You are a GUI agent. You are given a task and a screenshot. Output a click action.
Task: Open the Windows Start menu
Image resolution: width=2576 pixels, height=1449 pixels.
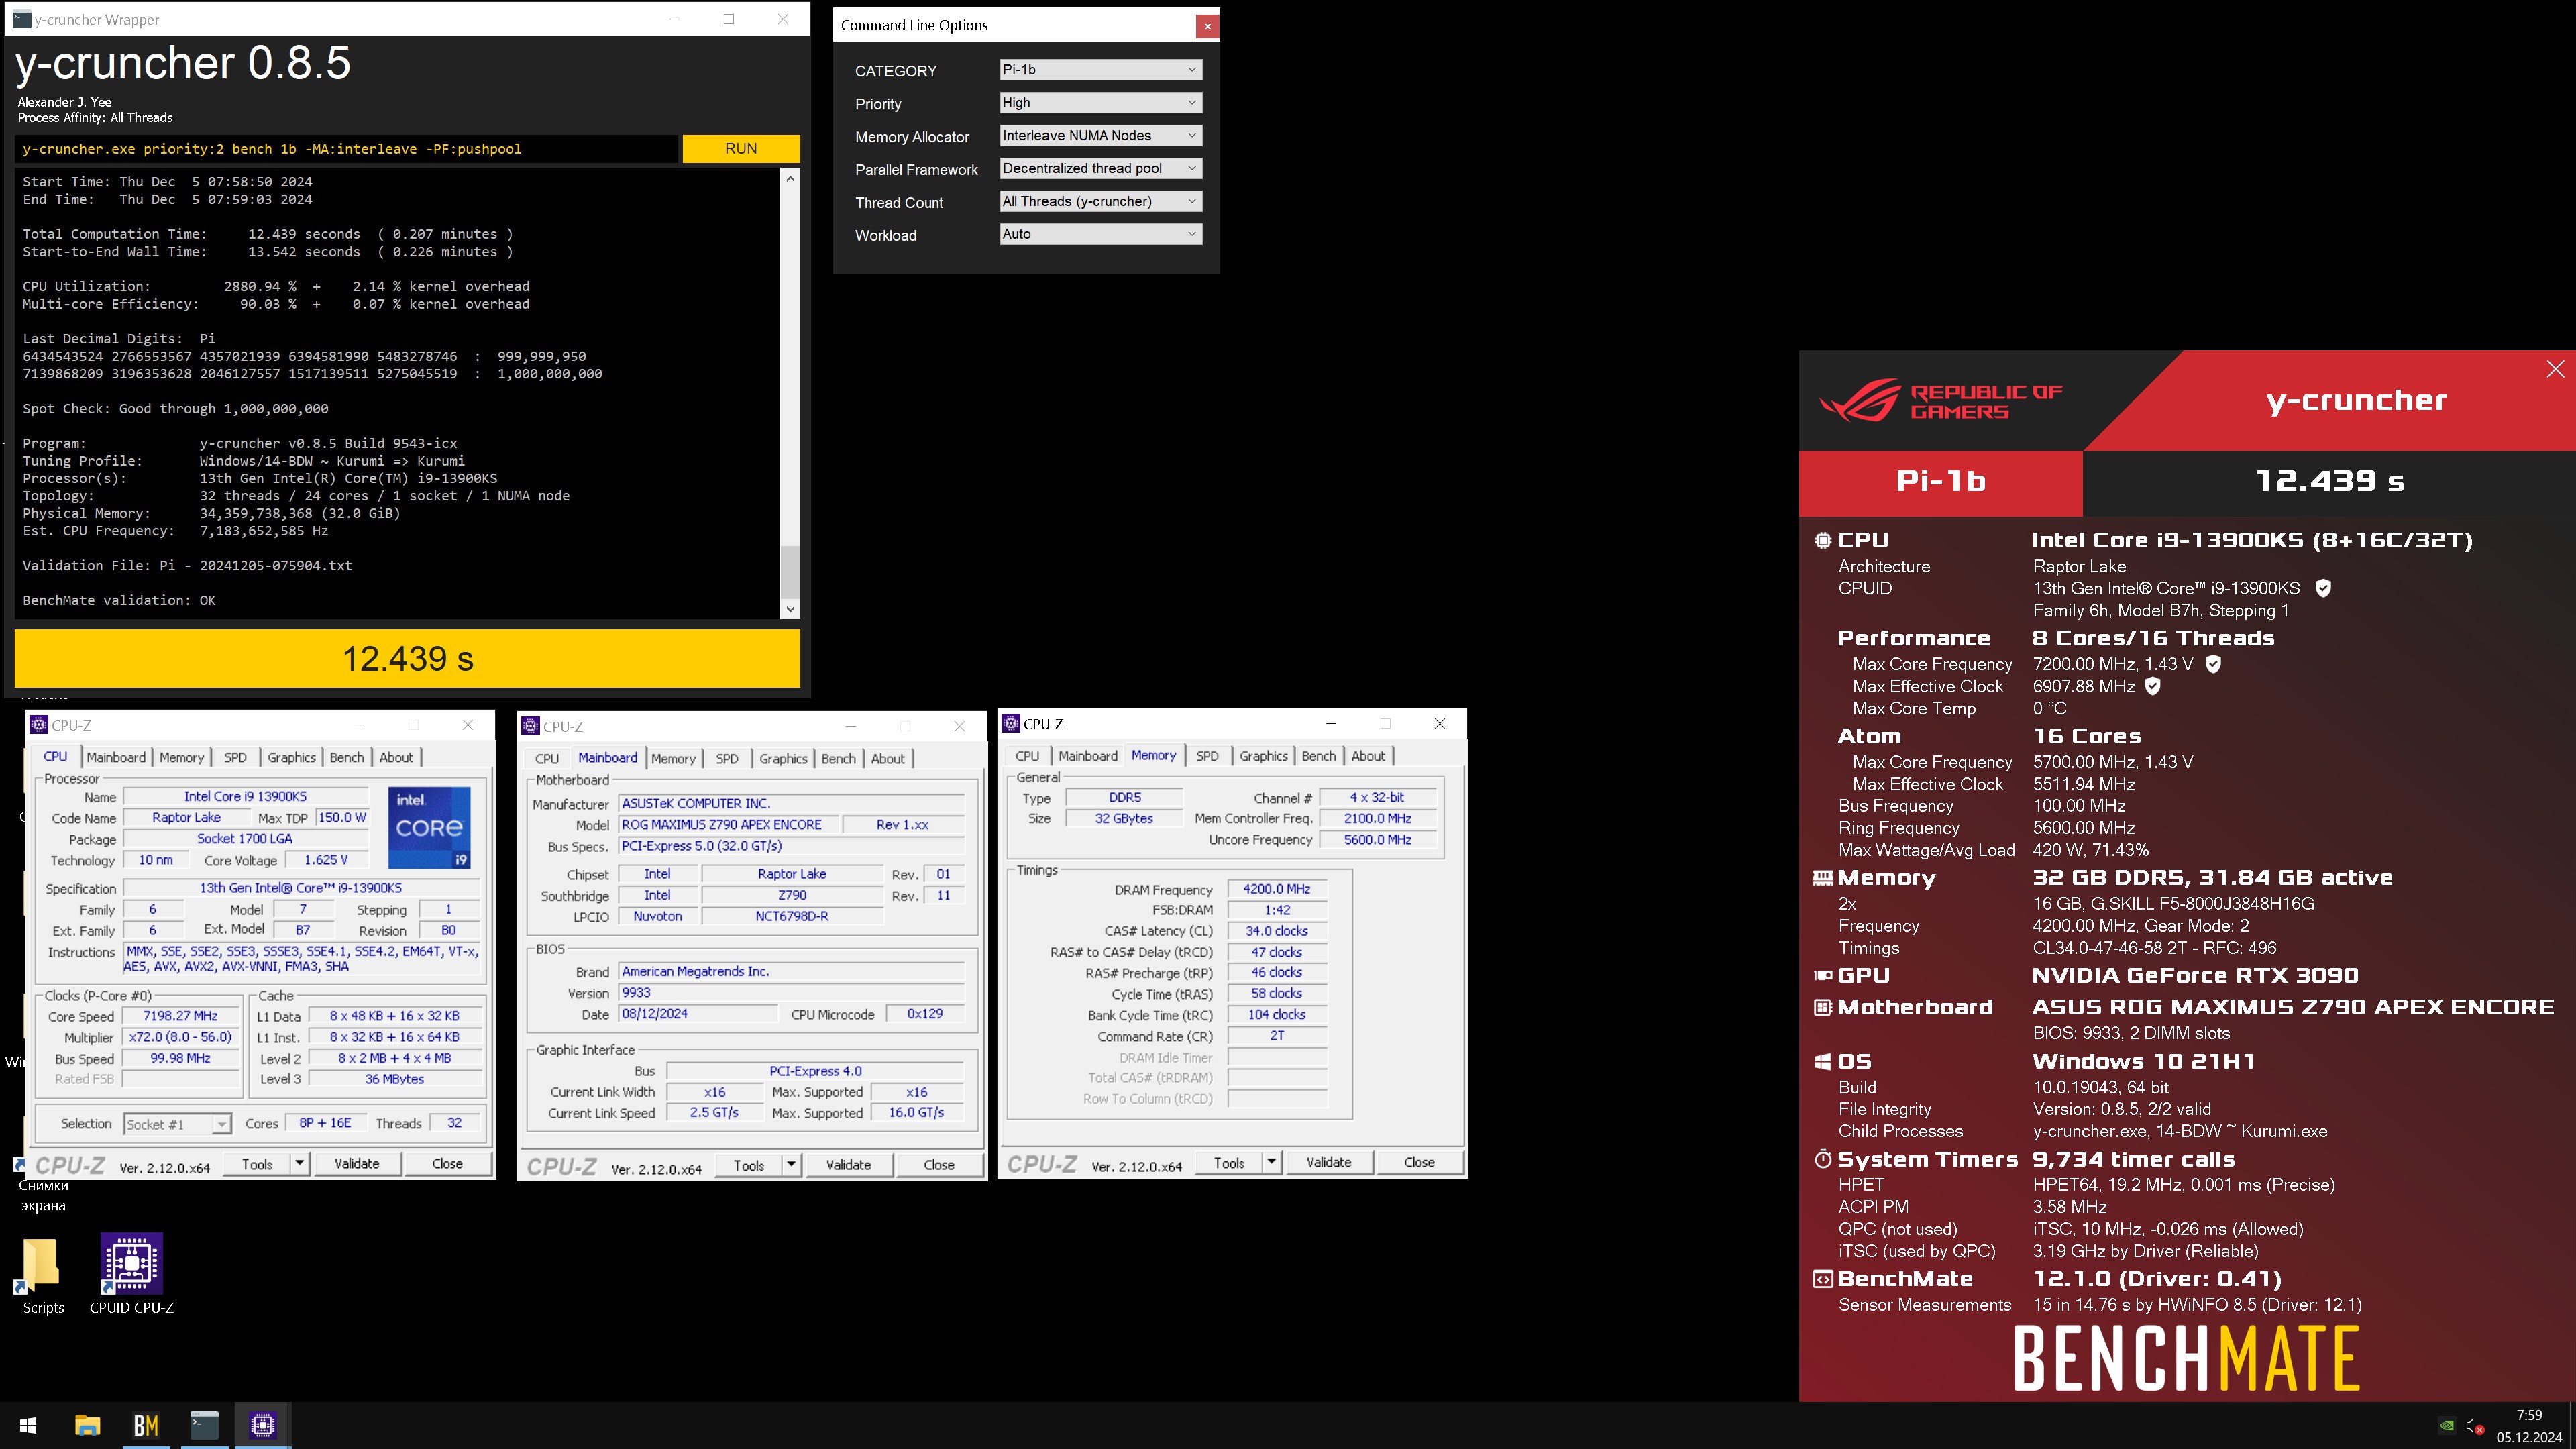click(x=28, y=1425)
